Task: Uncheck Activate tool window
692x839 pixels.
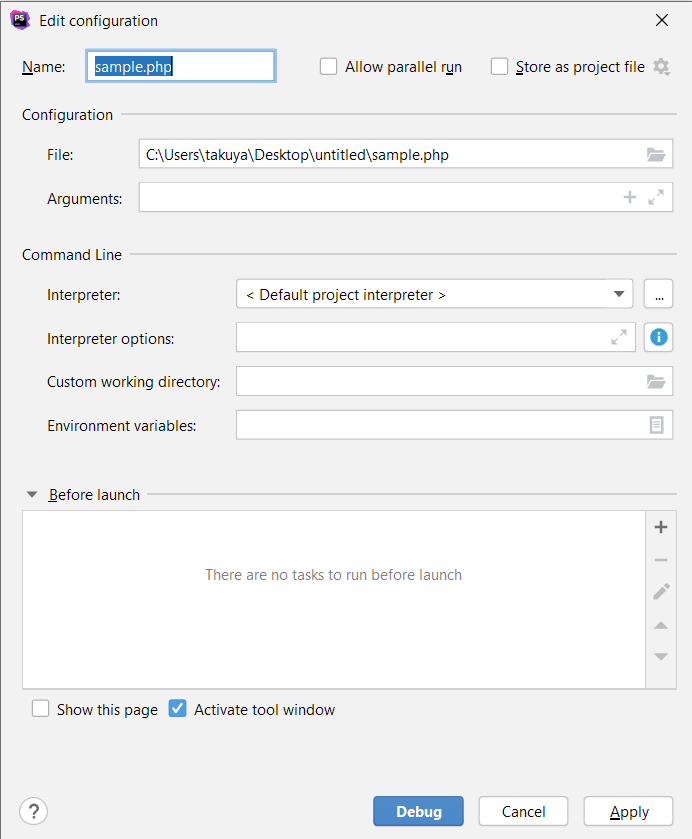Action: (x=178, y=709)
